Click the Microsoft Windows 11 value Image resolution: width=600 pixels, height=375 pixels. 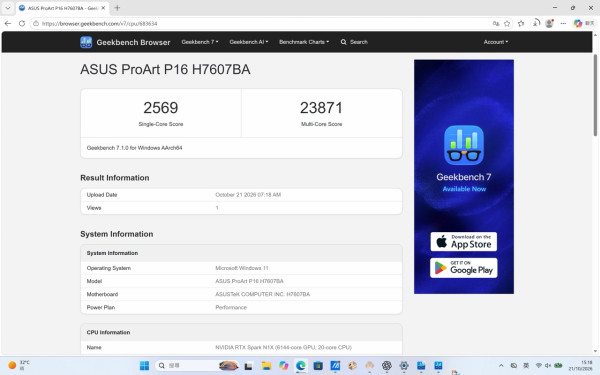coord(242,268)
